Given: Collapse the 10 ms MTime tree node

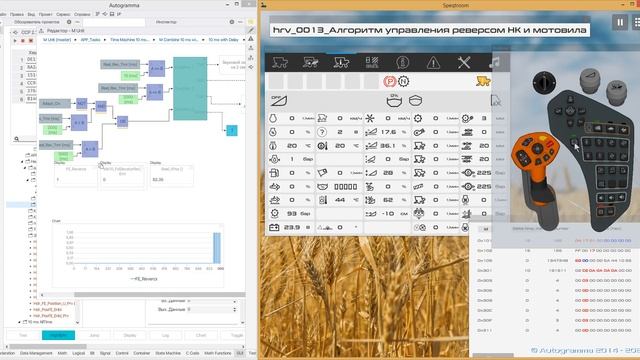Looking at the screenshot, I should pos(19,322).
